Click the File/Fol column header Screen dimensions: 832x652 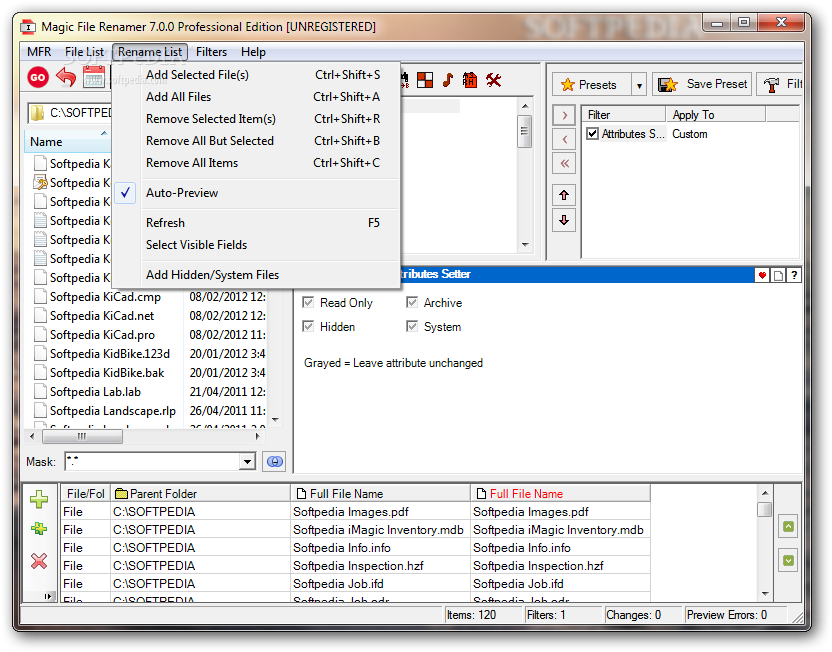(x=85, y=493)
